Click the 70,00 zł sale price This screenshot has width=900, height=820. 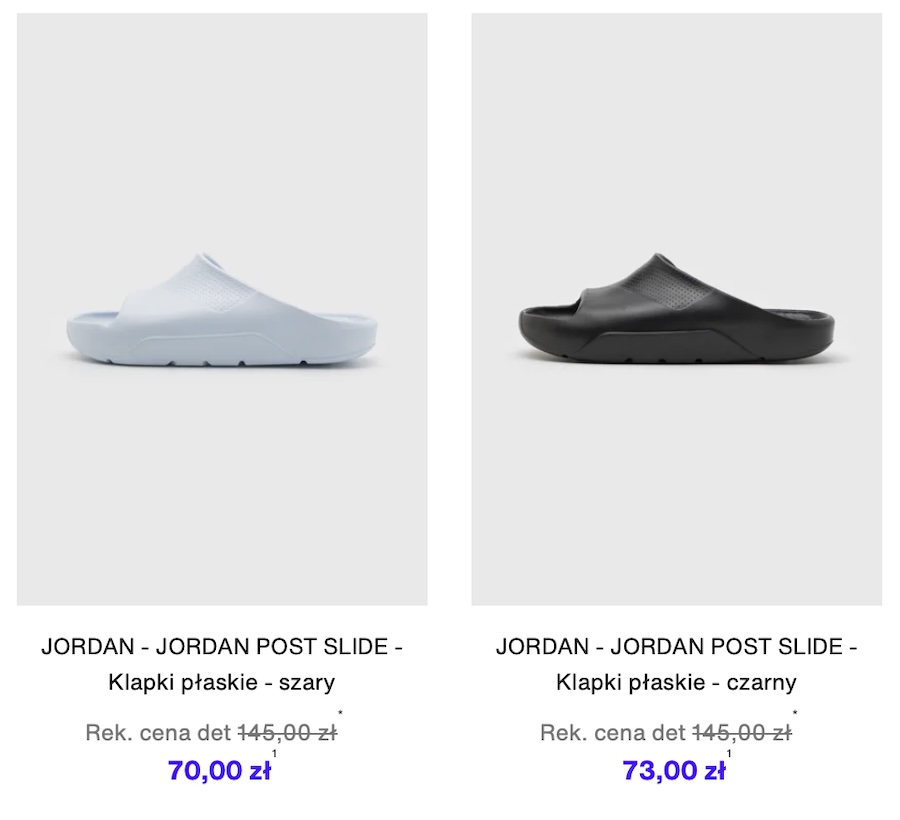(x=219, y=770)
